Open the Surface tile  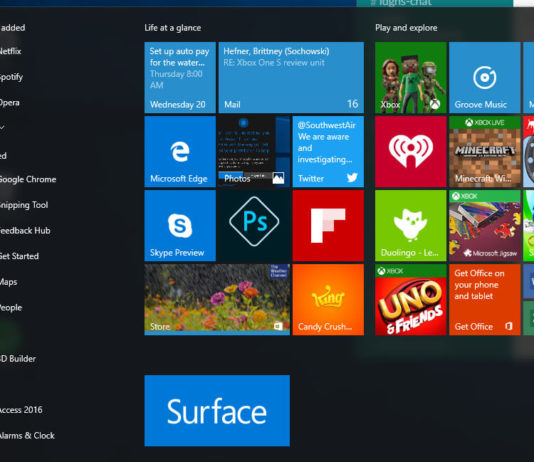click(217, 411)
